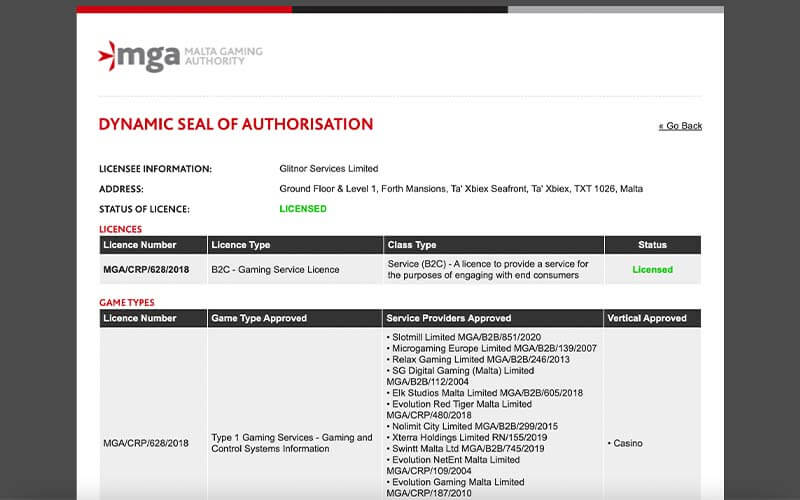Click the Service Providers Approved column header
The image size is (800, 500).
(x=492, y=318)
